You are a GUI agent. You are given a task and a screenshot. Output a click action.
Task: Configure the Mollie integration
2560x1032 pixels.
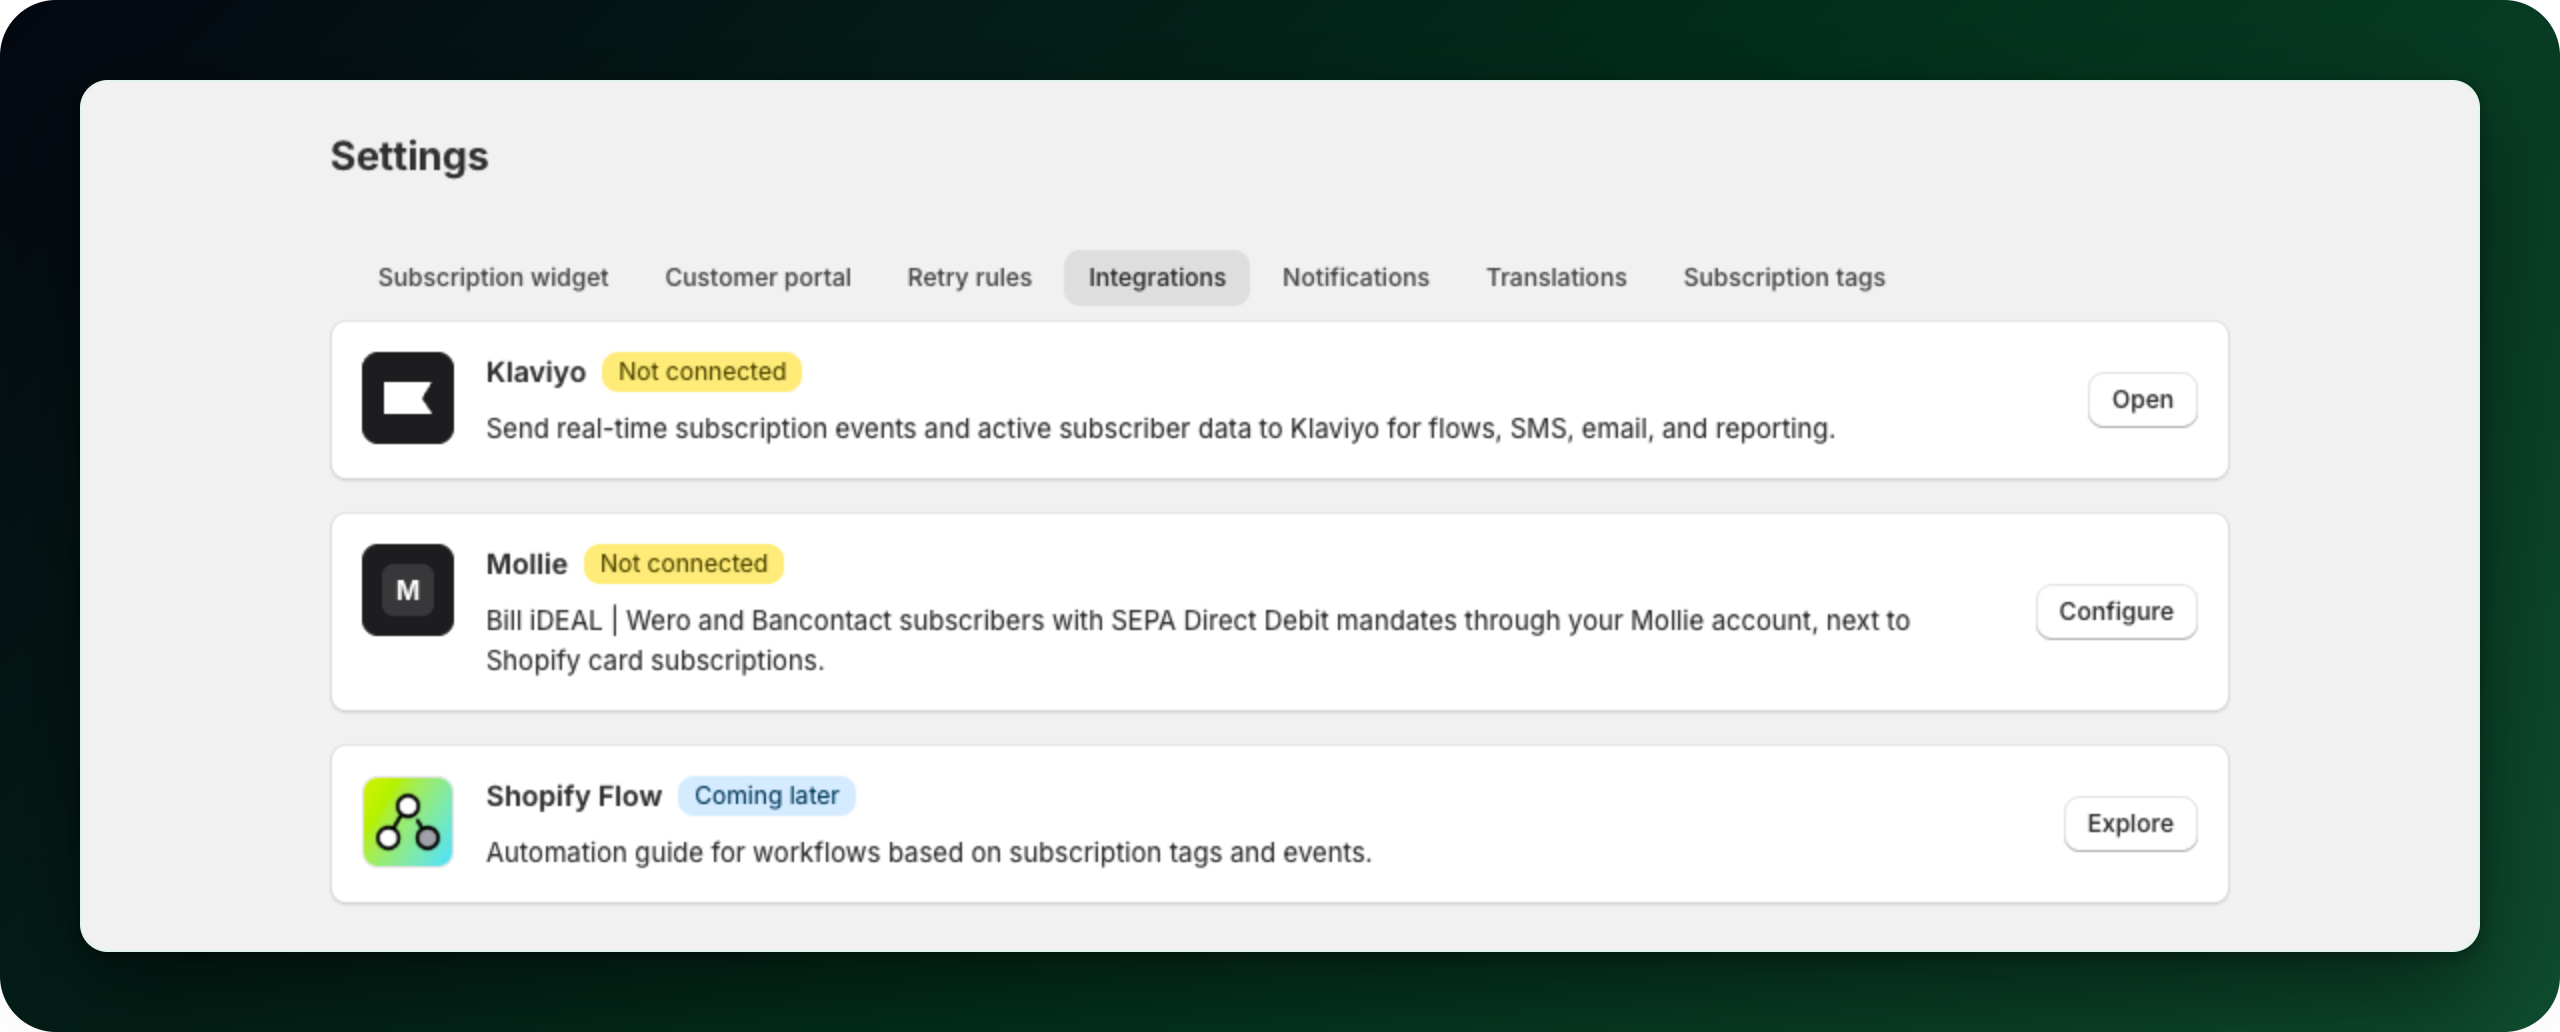pos(2116,612)
